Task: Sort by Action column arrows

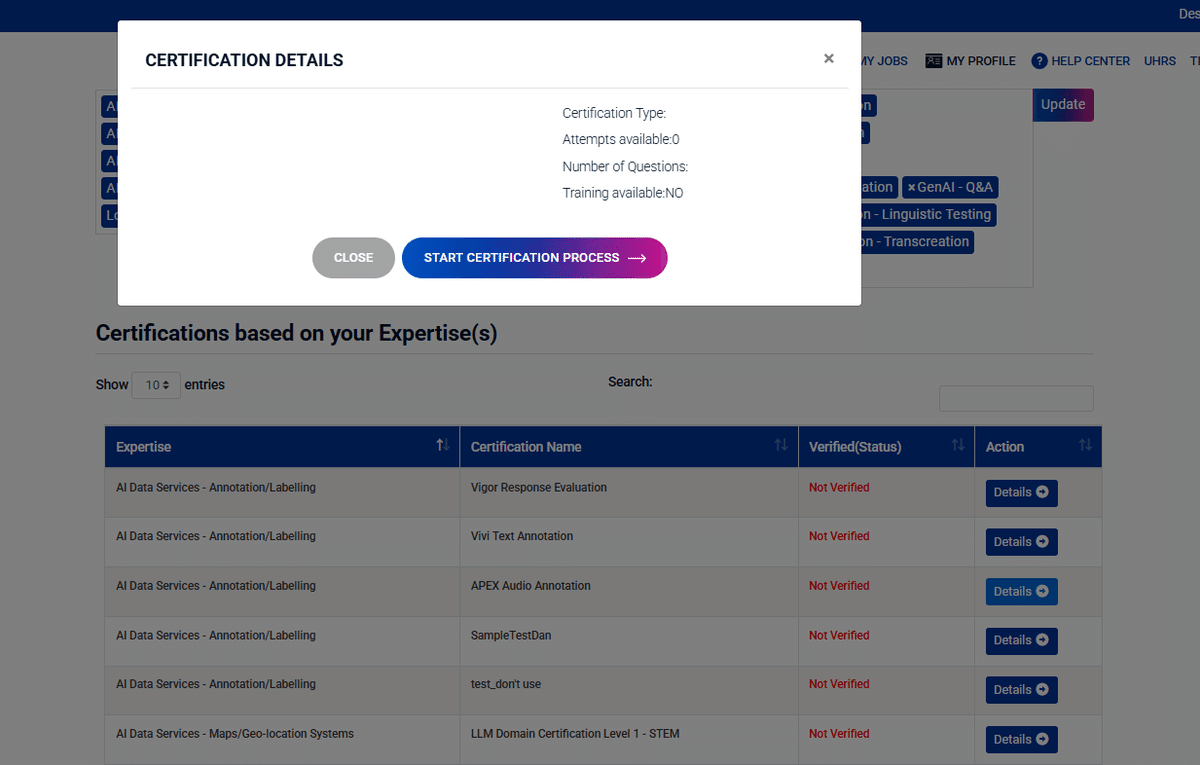Action: [x=1085, y=445]
